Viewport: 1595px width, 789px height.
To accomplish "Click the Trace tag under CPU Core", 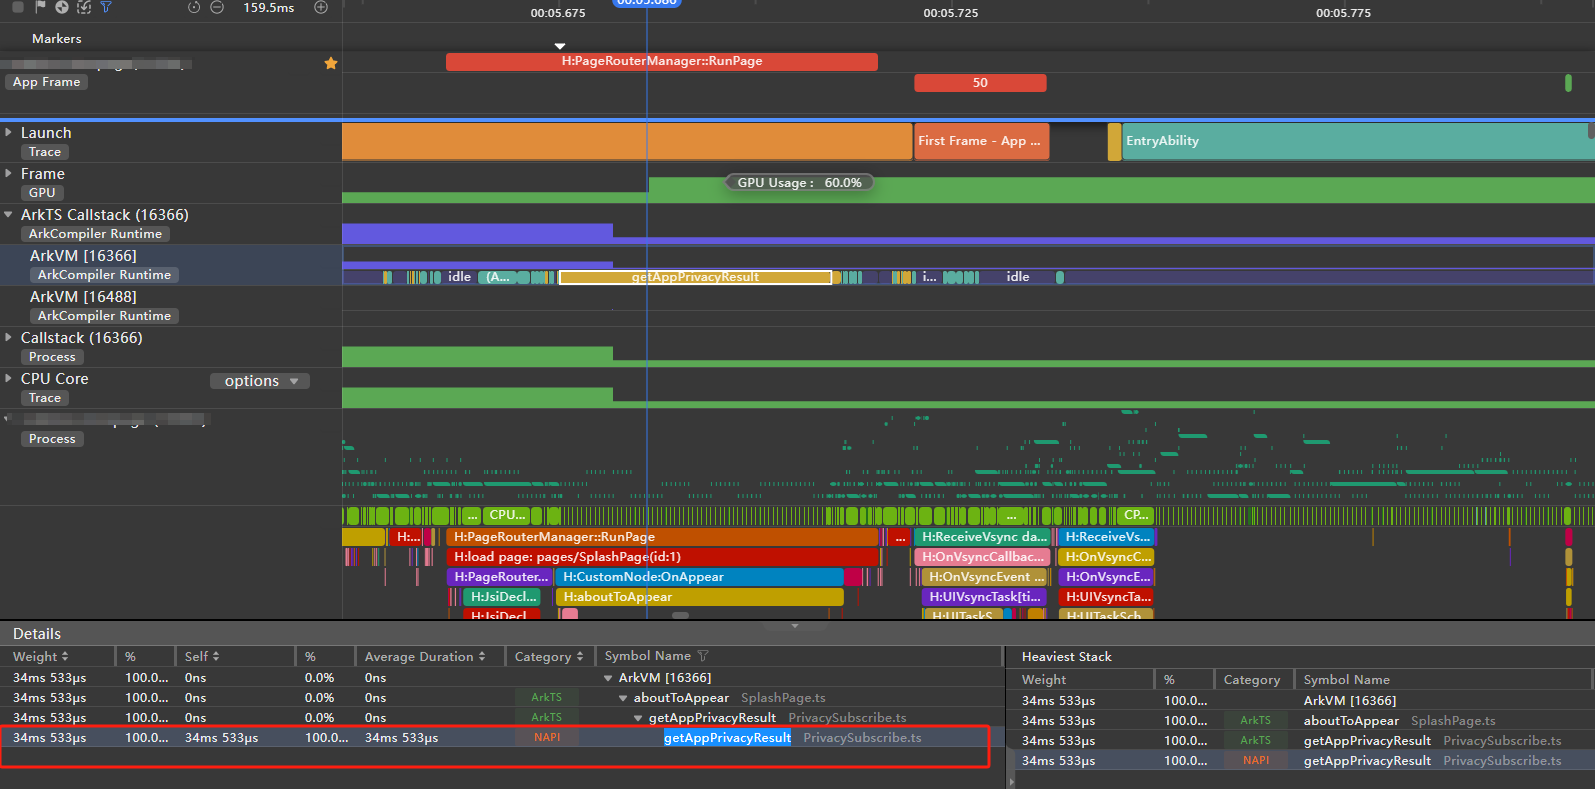I will coord(45,398).
